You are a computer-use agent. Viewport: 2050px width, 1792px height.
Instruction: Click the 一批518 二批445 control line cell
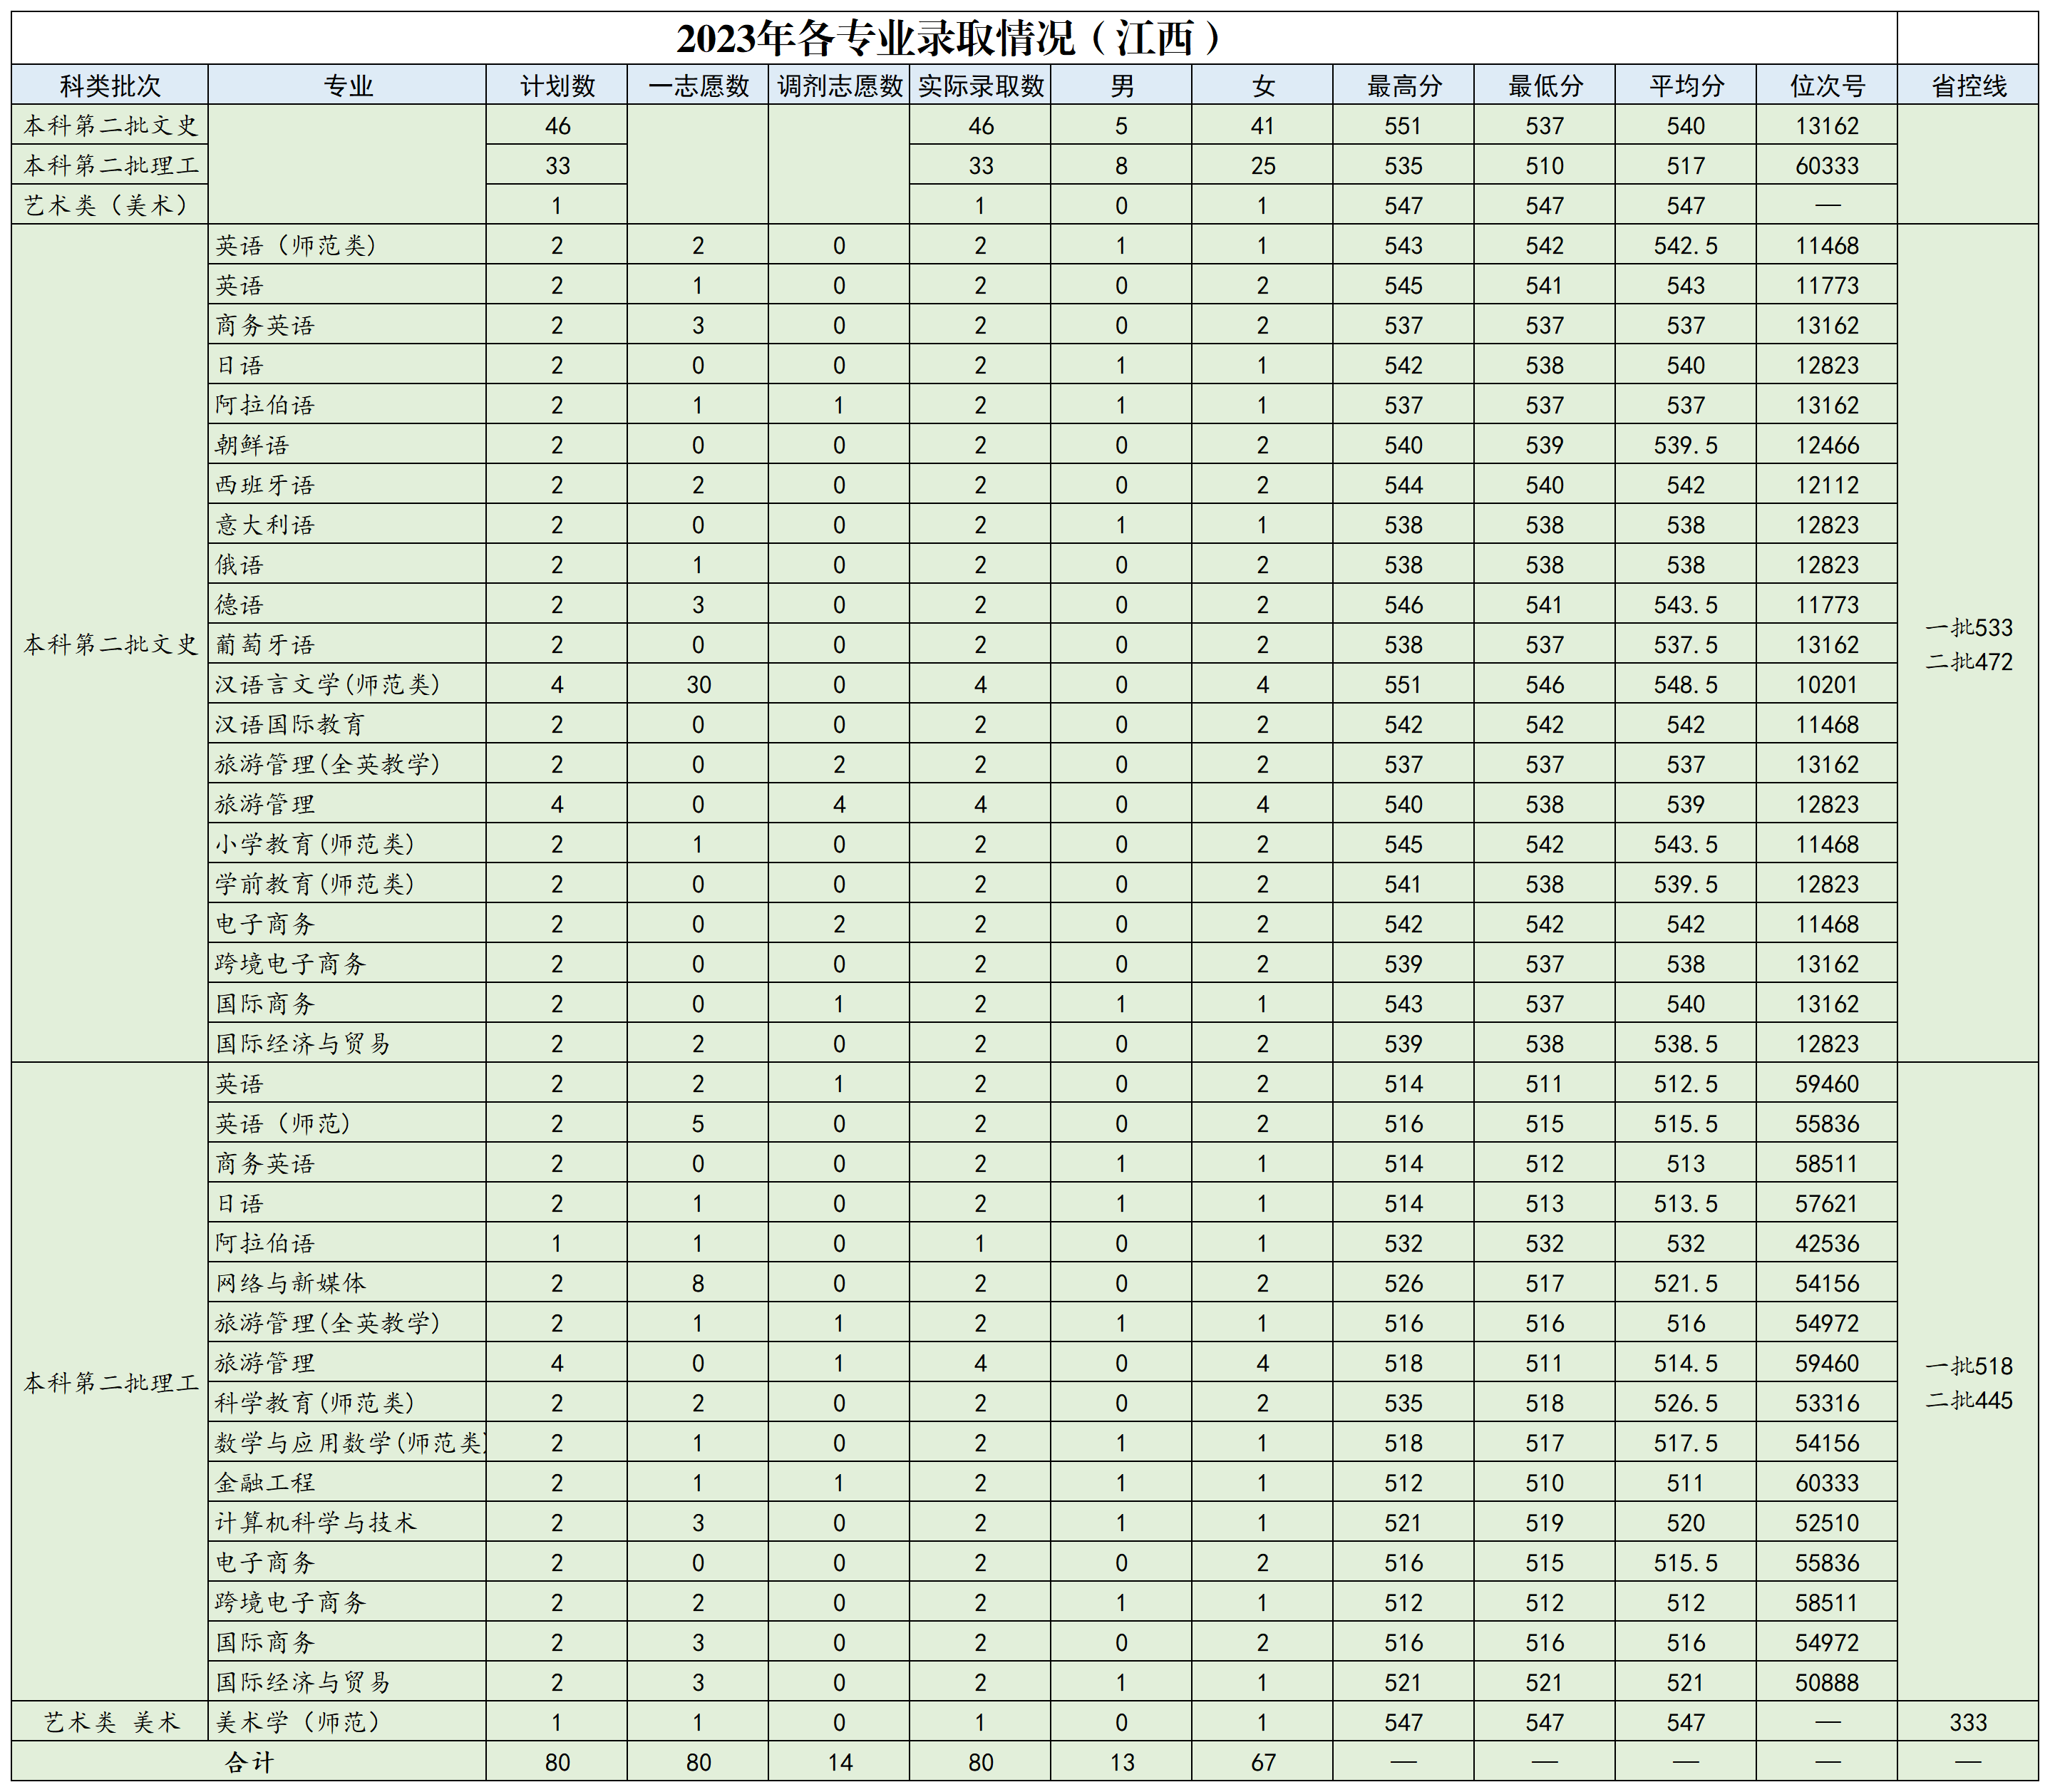[1968, 1383]
